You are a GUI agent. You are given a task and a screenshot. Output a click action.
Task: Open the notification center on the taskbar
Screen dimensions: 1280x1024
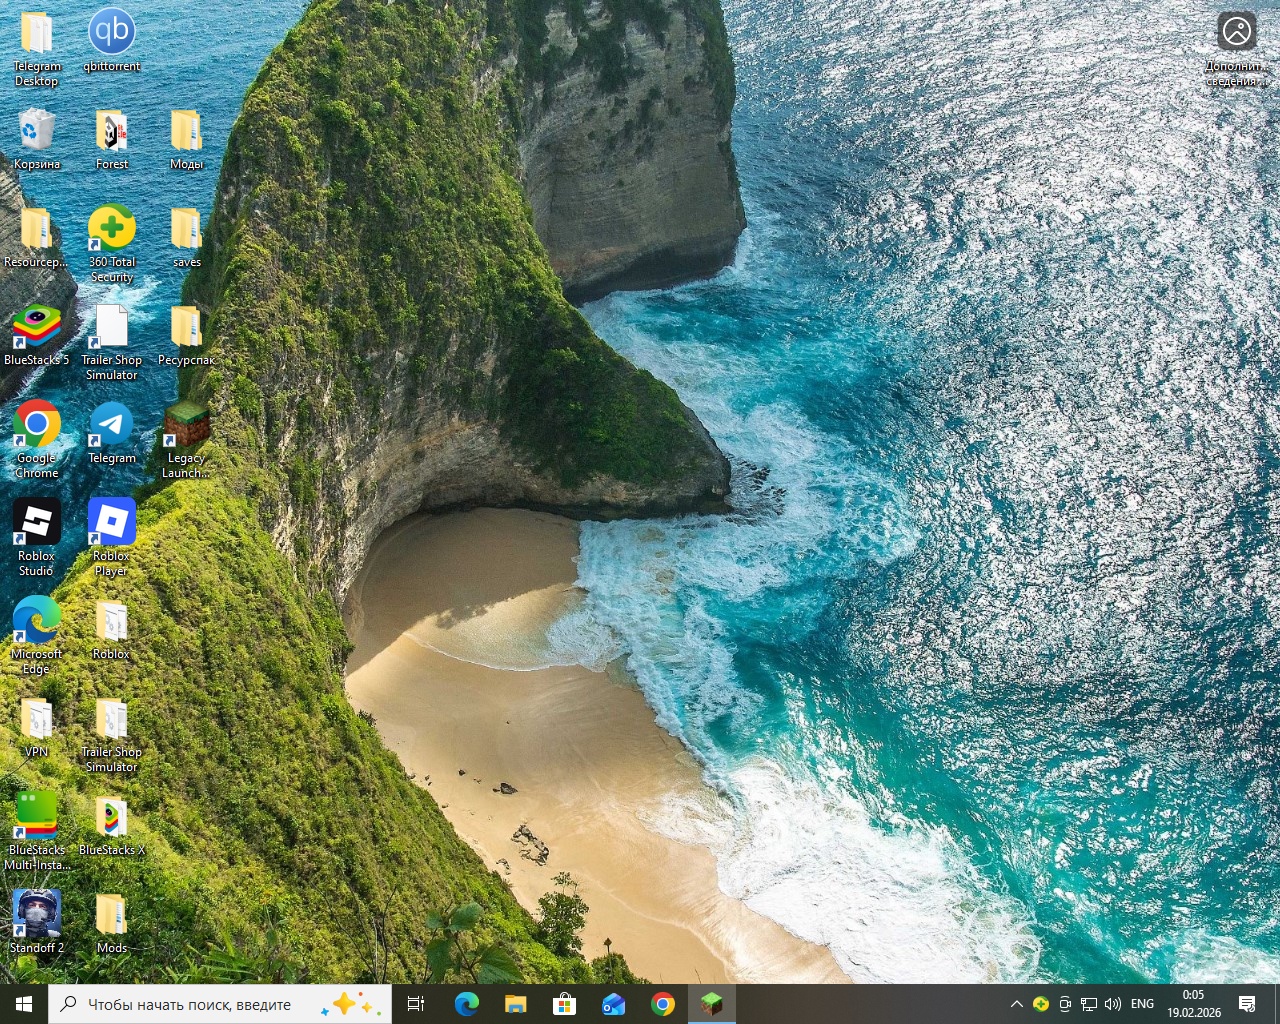tap(1247, 1004)
